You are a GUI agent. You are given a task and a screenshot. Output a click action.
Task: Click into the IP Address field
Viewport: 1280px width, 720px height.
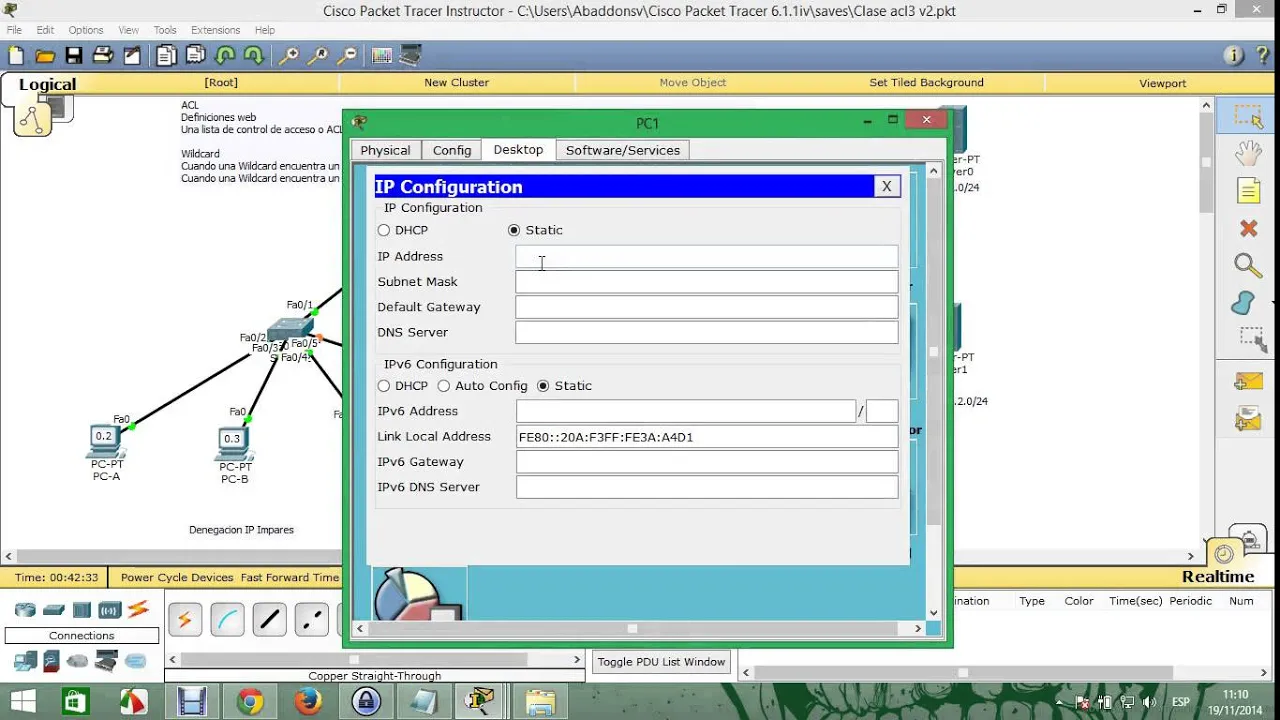[706, 256]
